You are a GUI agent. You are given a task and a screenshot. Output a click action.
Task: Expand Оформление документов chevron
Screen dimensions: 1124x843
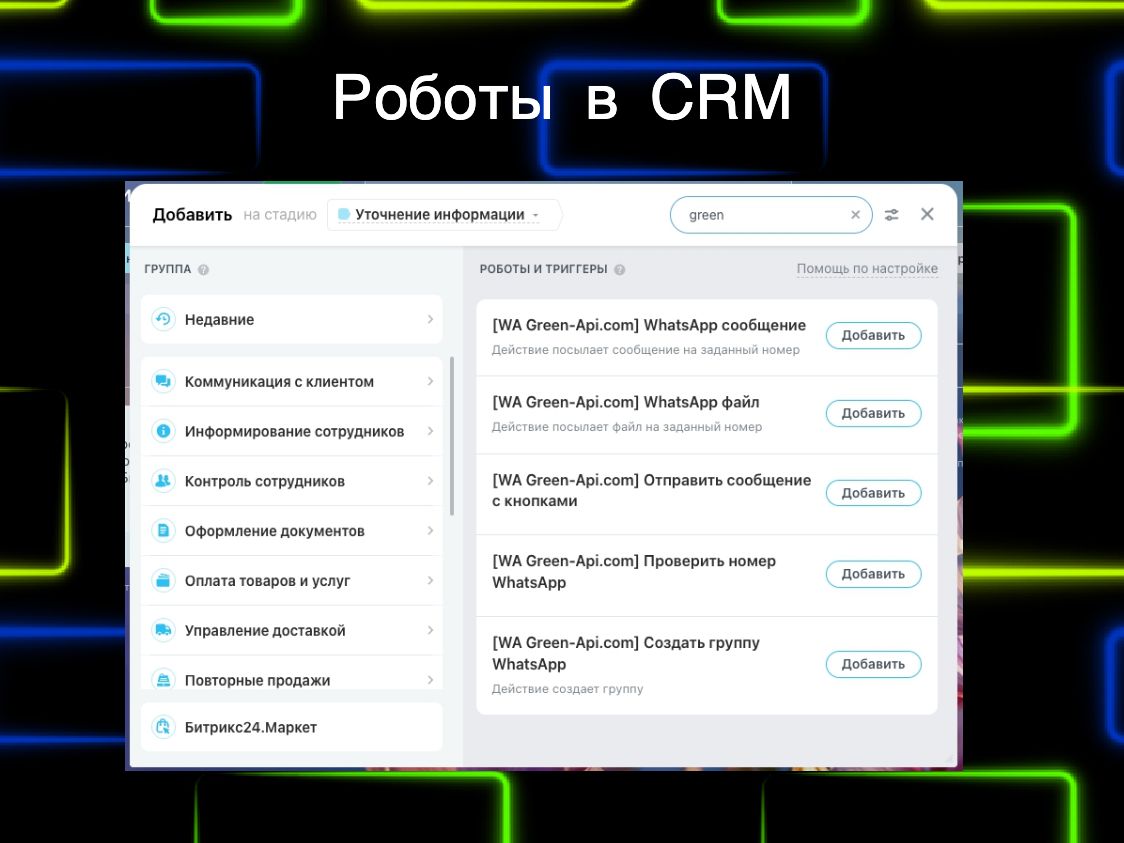[x=430, y=530]
